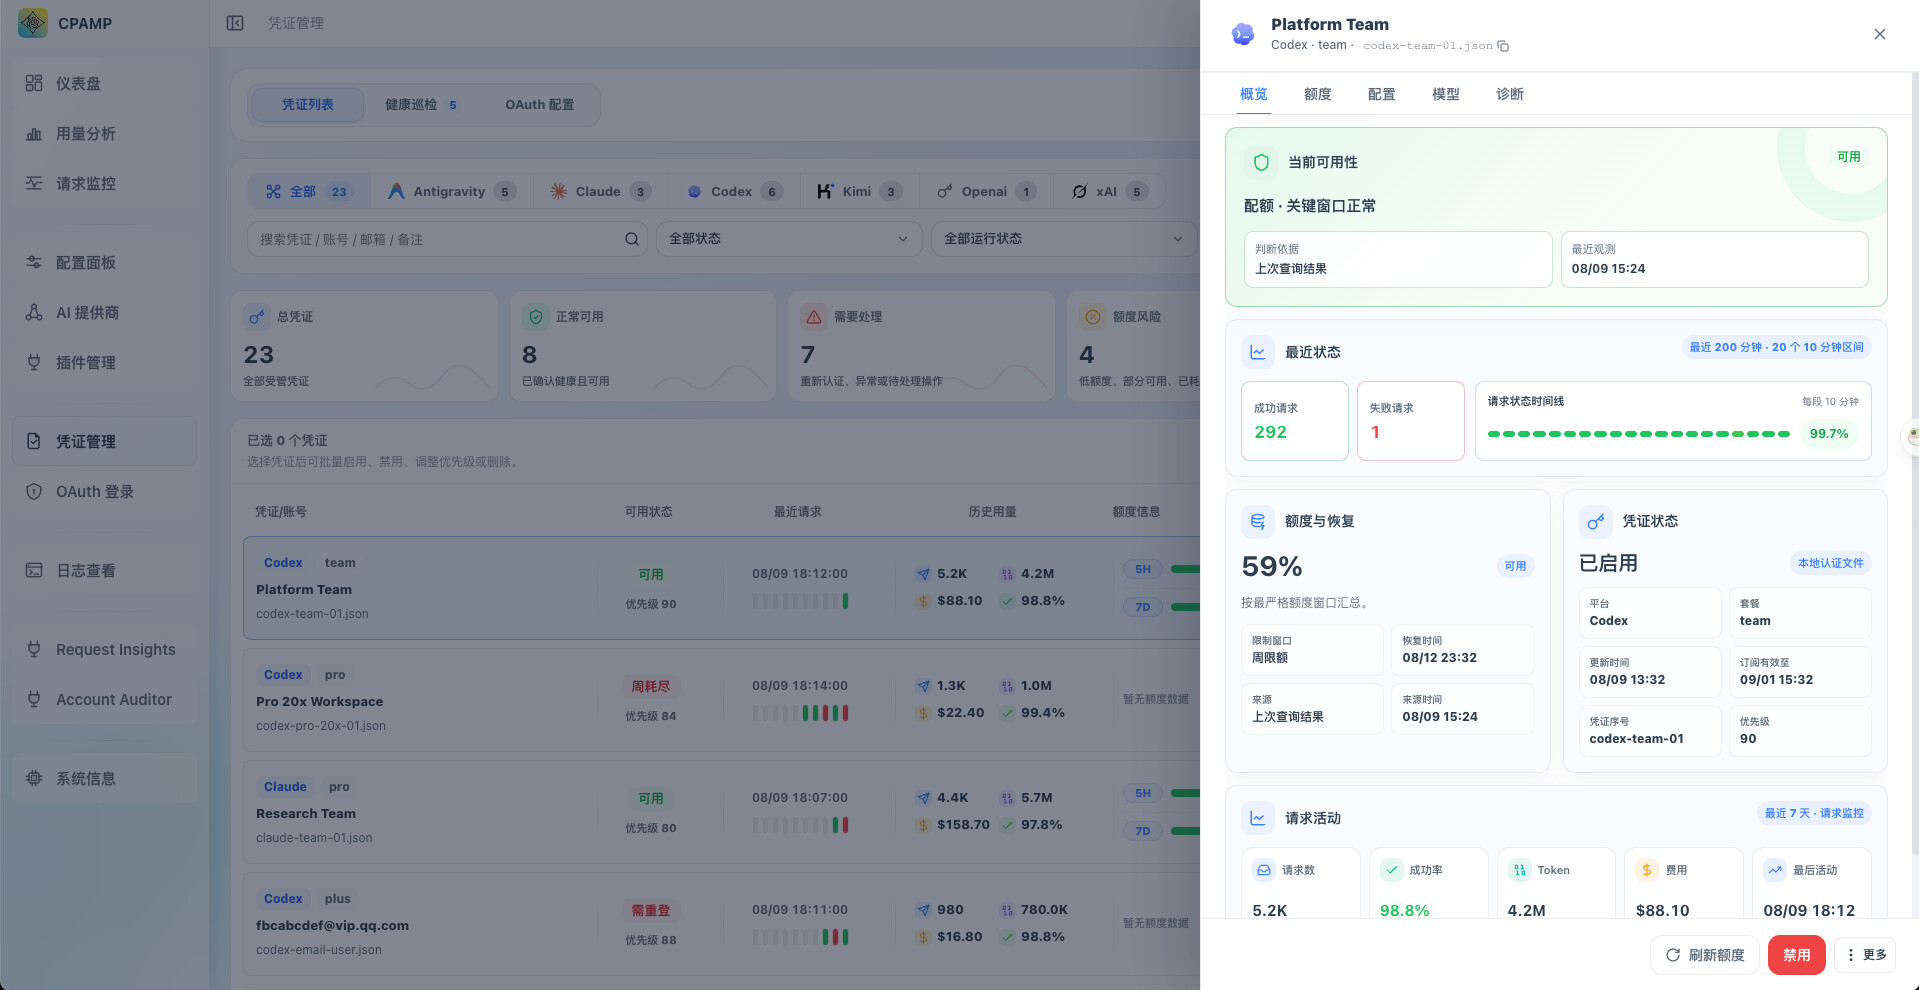1919x990 pixels.
Task: Open 用量分析 usage analysis page
Action: click(x=104, y=134)
